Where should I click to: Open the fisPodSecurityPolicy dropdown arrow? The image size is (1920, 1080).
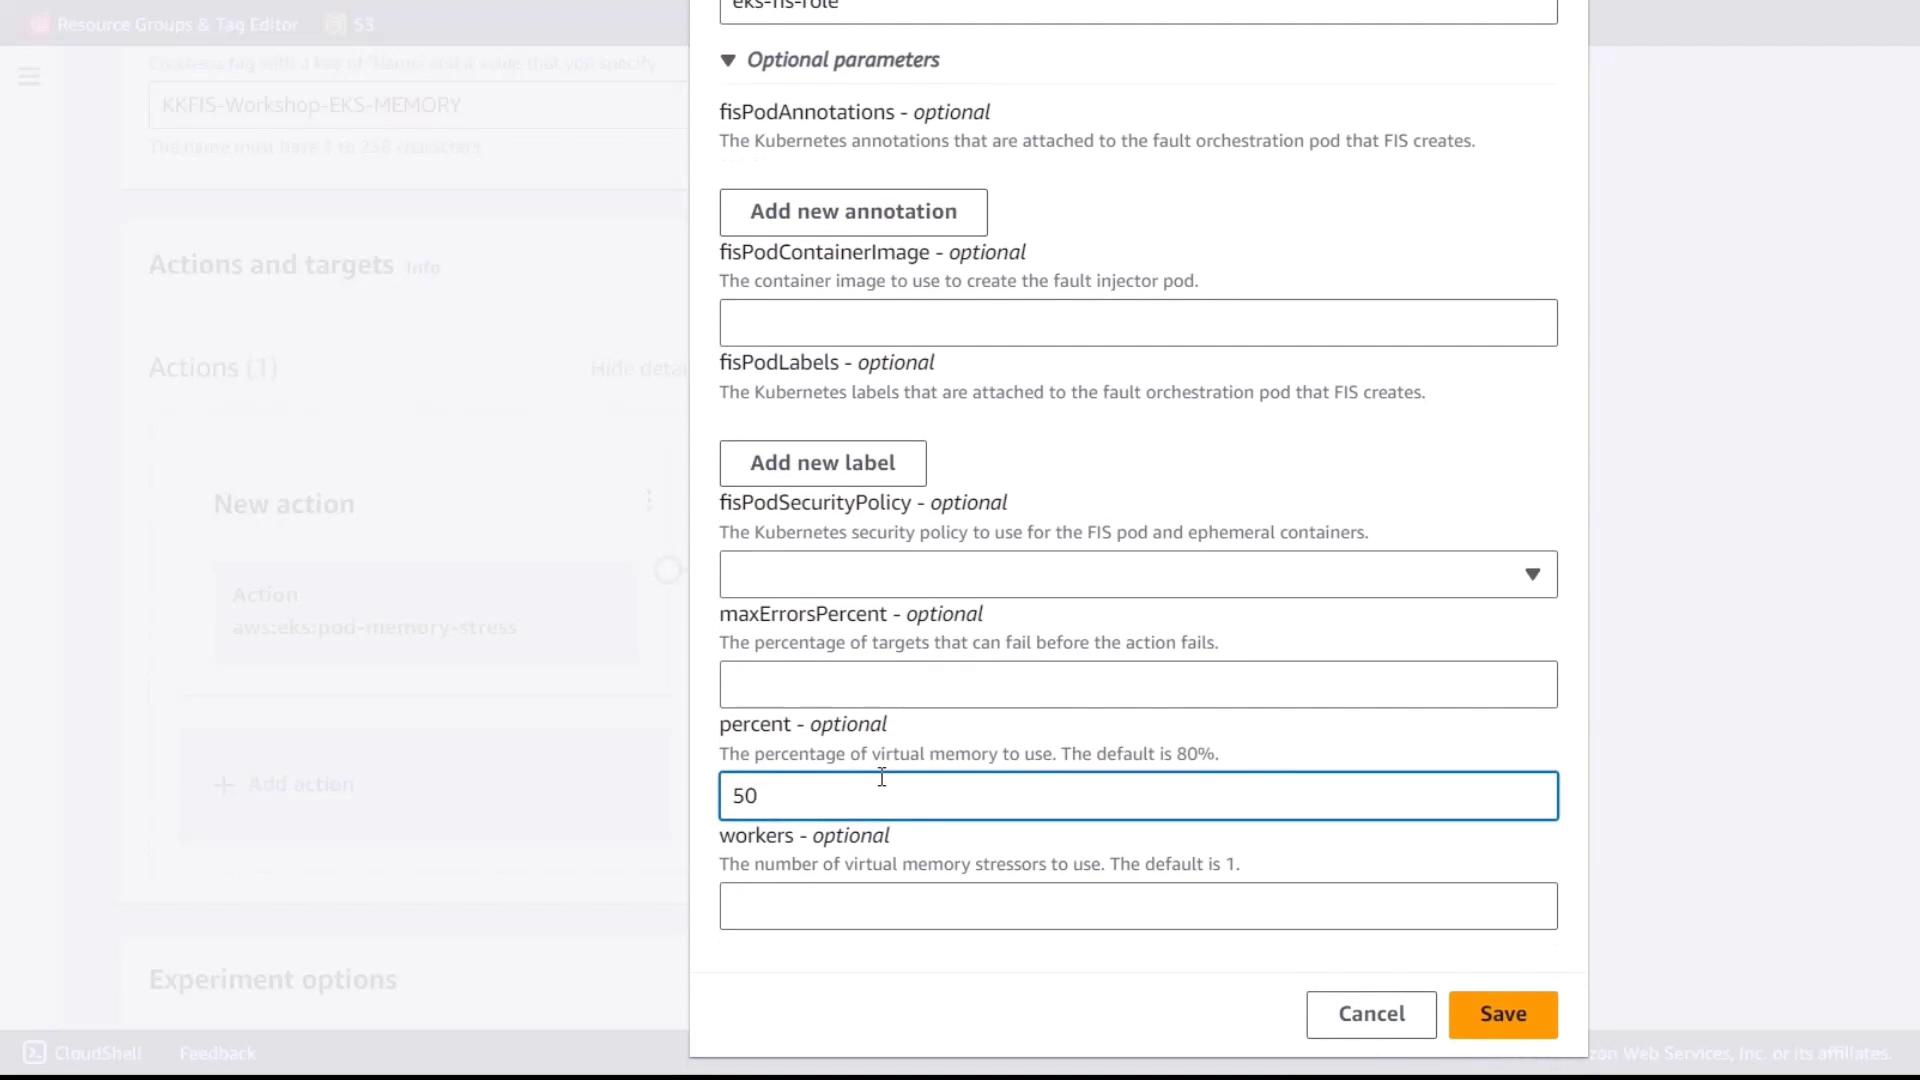1532,574
